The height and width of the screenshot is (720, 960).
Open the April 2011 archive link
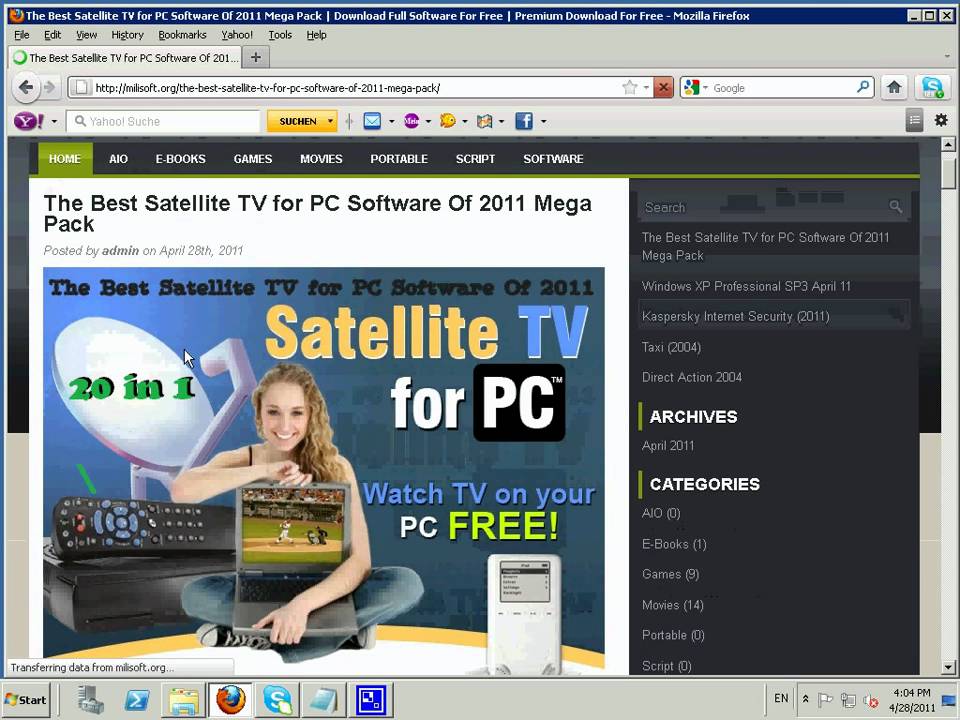point(668,446)
